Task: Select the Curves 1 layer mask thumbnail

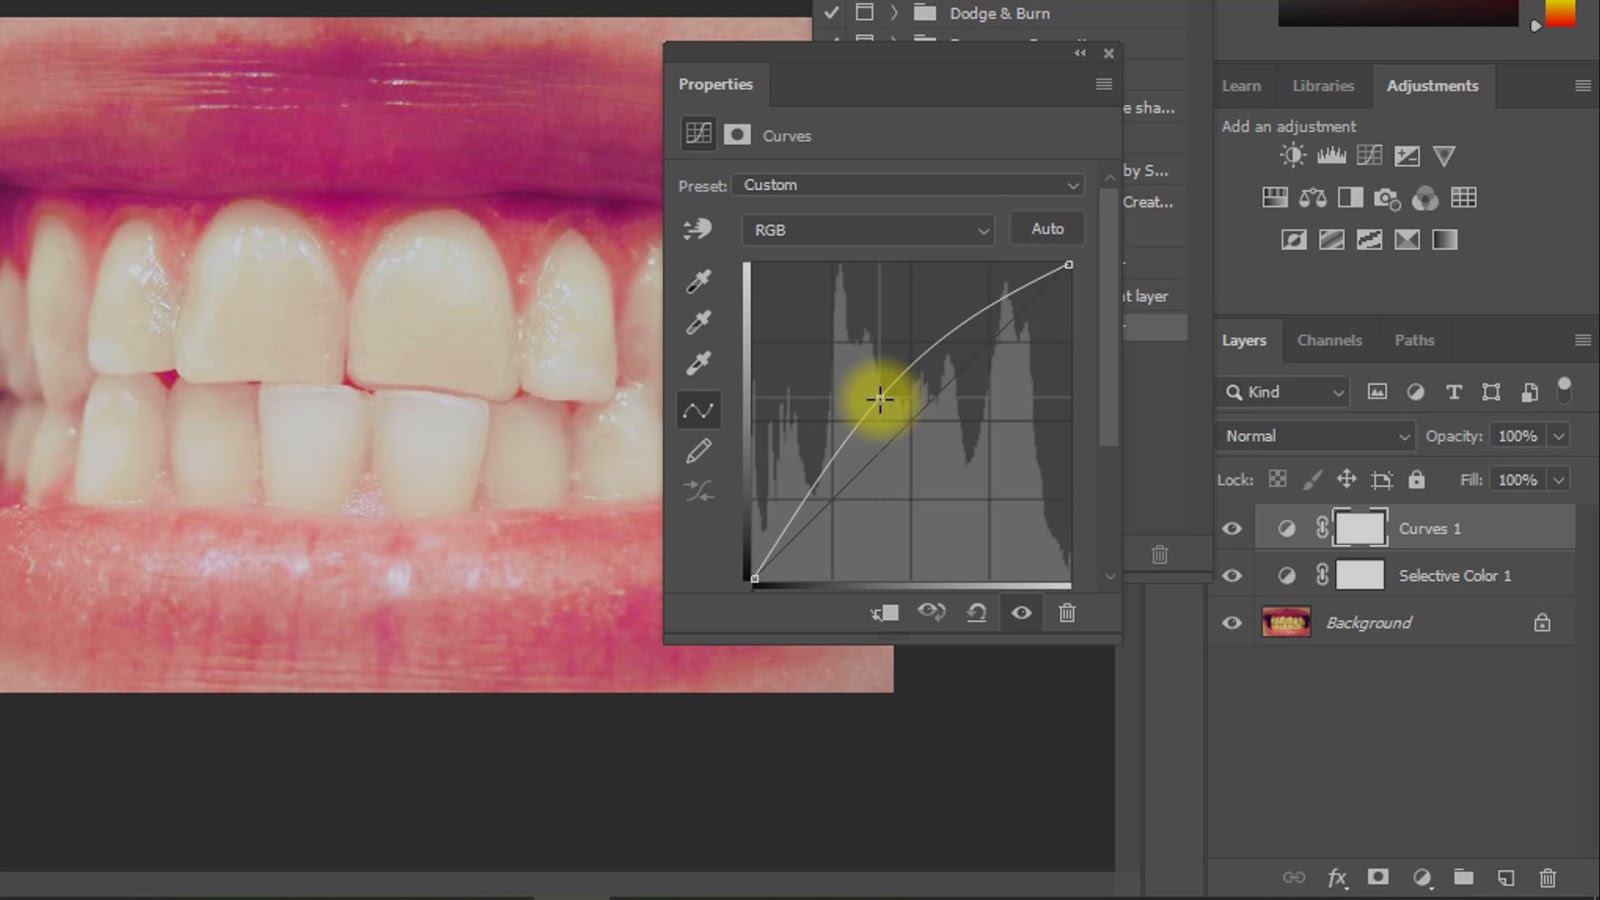Action: point(1360,528)
